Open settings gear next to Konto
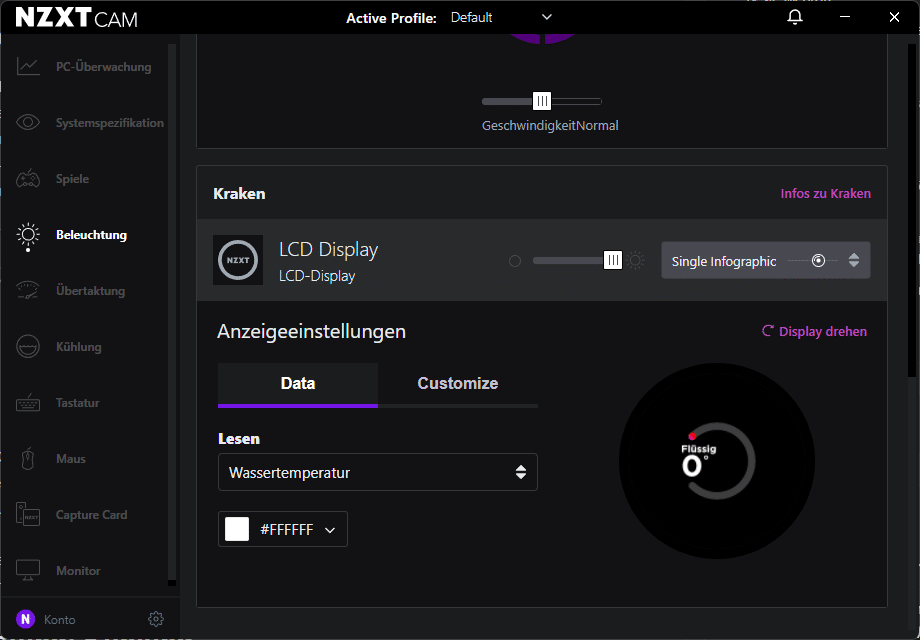The image size is (920, 640). point(156,619)
